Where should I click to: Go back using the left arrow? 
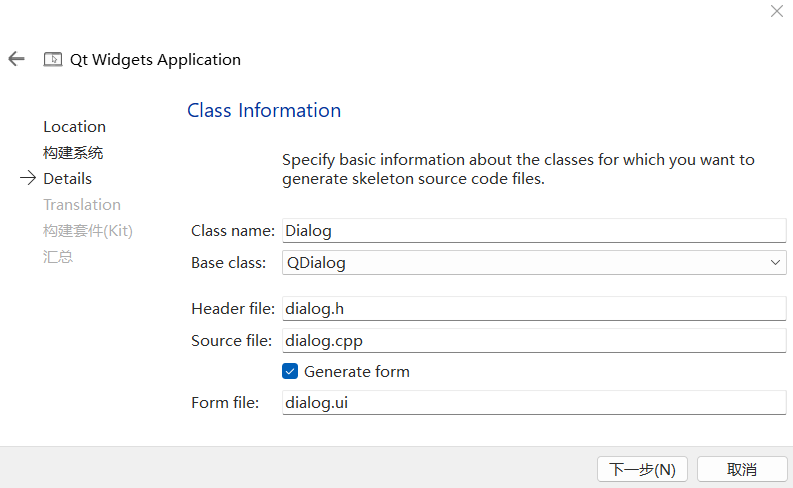click(x=16, y=59)
